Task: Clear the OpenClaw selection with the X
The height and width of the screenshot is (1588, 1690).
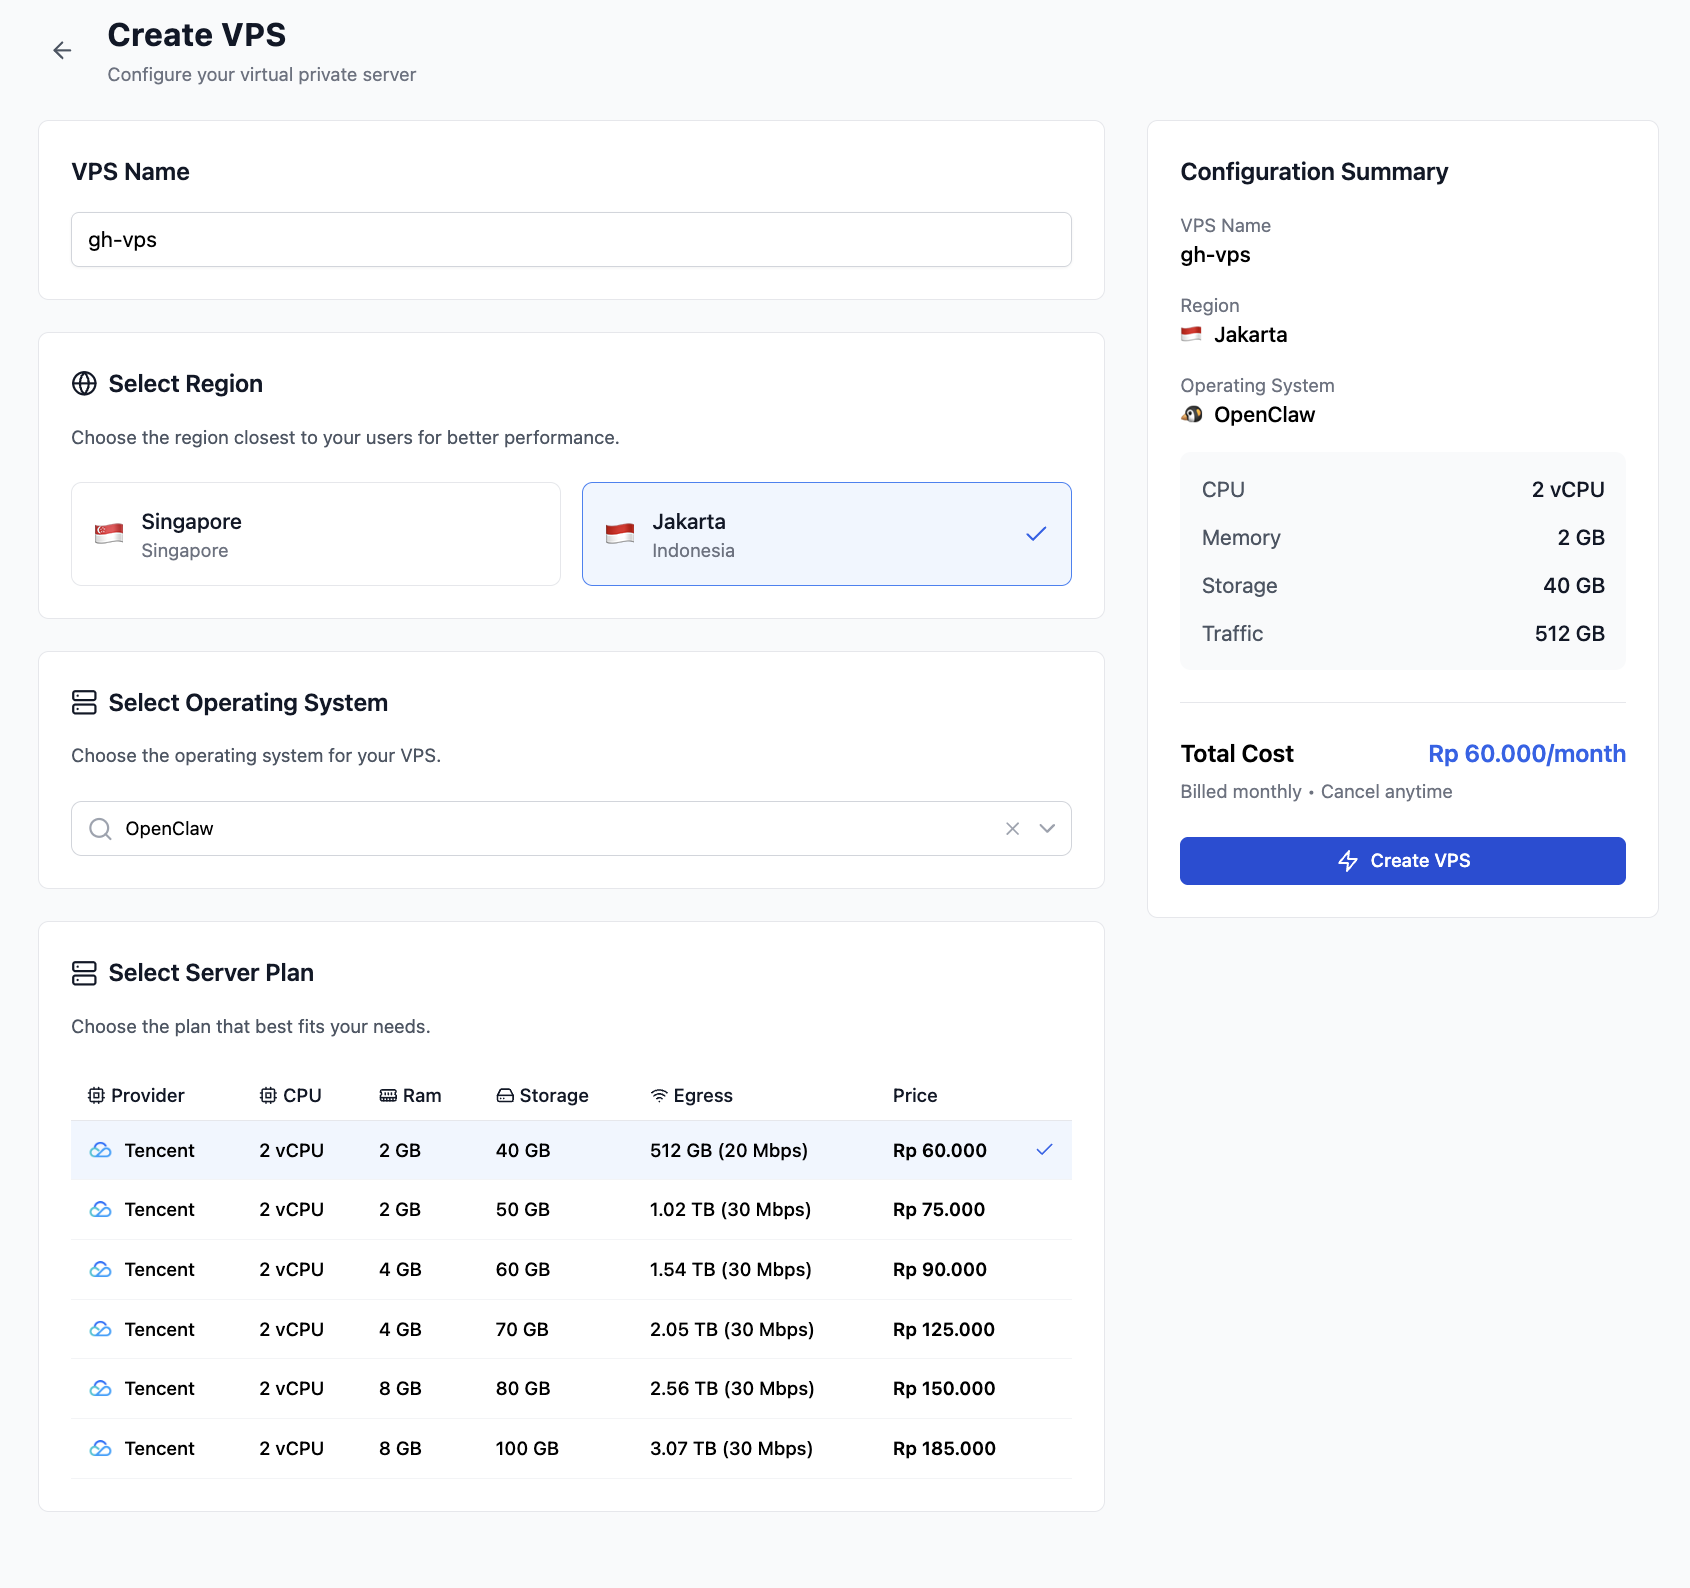Action: pyautogui.click(x=1011, y=828)
